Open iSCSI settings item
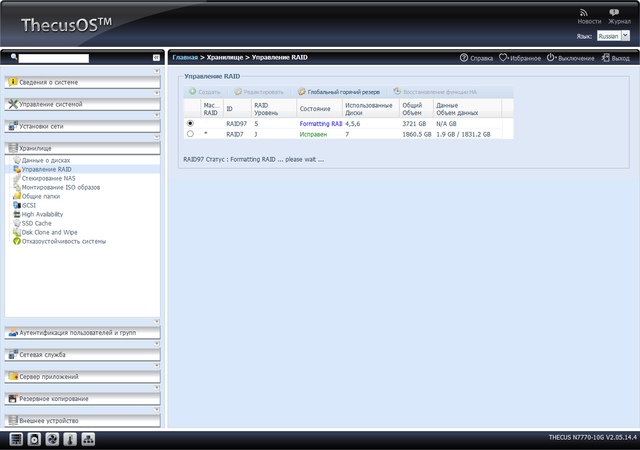The width and height of the screenshot is (640, 450). (x=29, y=205)
